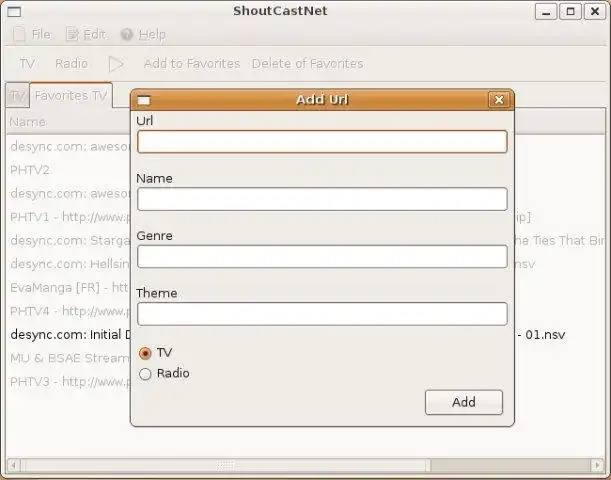Click Delete of Favorites in toolbar
This screenshot has height=480, width=611.
pyautogui.click(x=307, y=64)
